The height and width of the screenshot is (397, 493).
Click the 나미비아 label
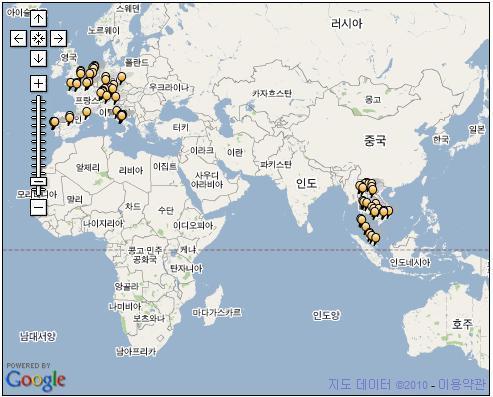[x=125, y=306]
